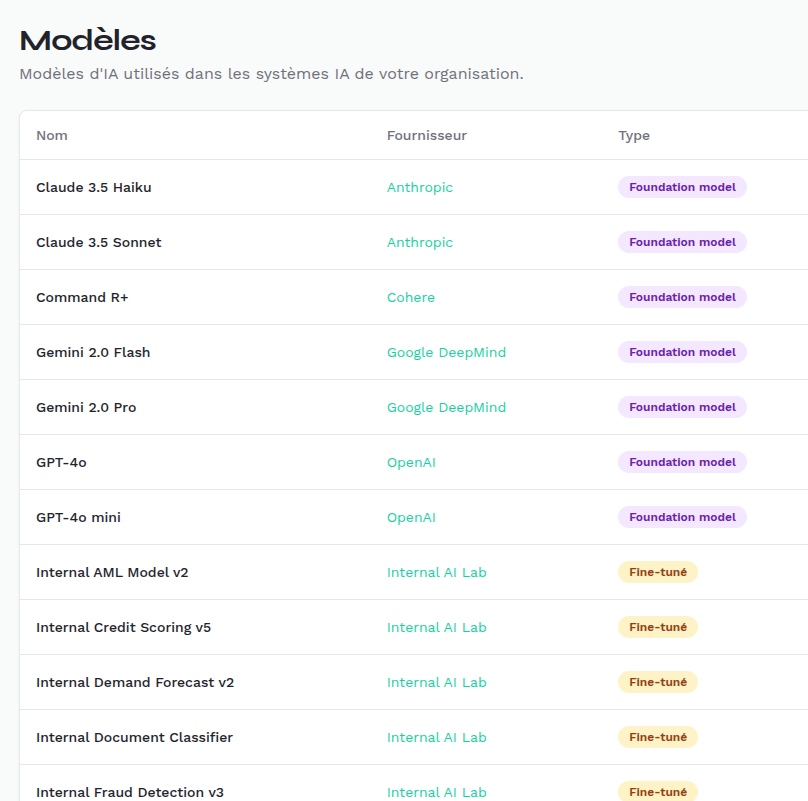
Task: Click the OpenAI link in GPT-4o mini row
Action: tap(411, 517)
